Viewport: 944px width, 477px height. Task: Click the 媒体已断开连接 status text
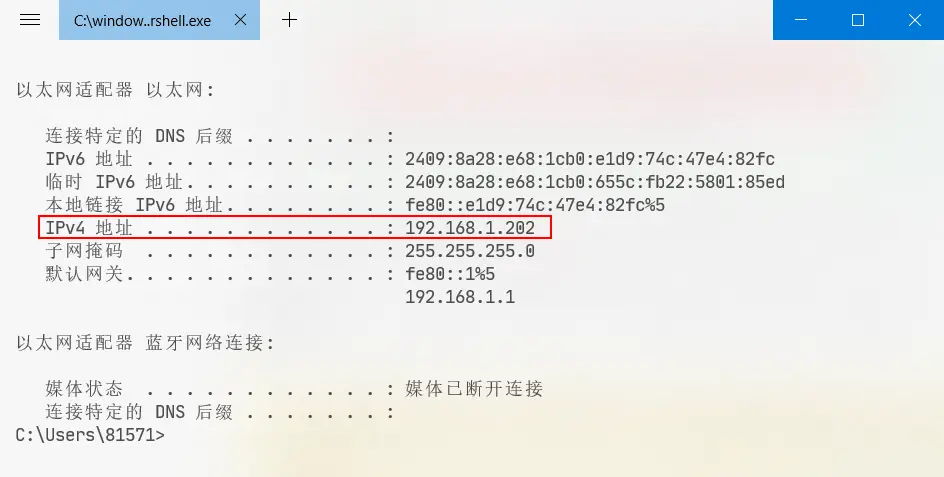(474, 388)
